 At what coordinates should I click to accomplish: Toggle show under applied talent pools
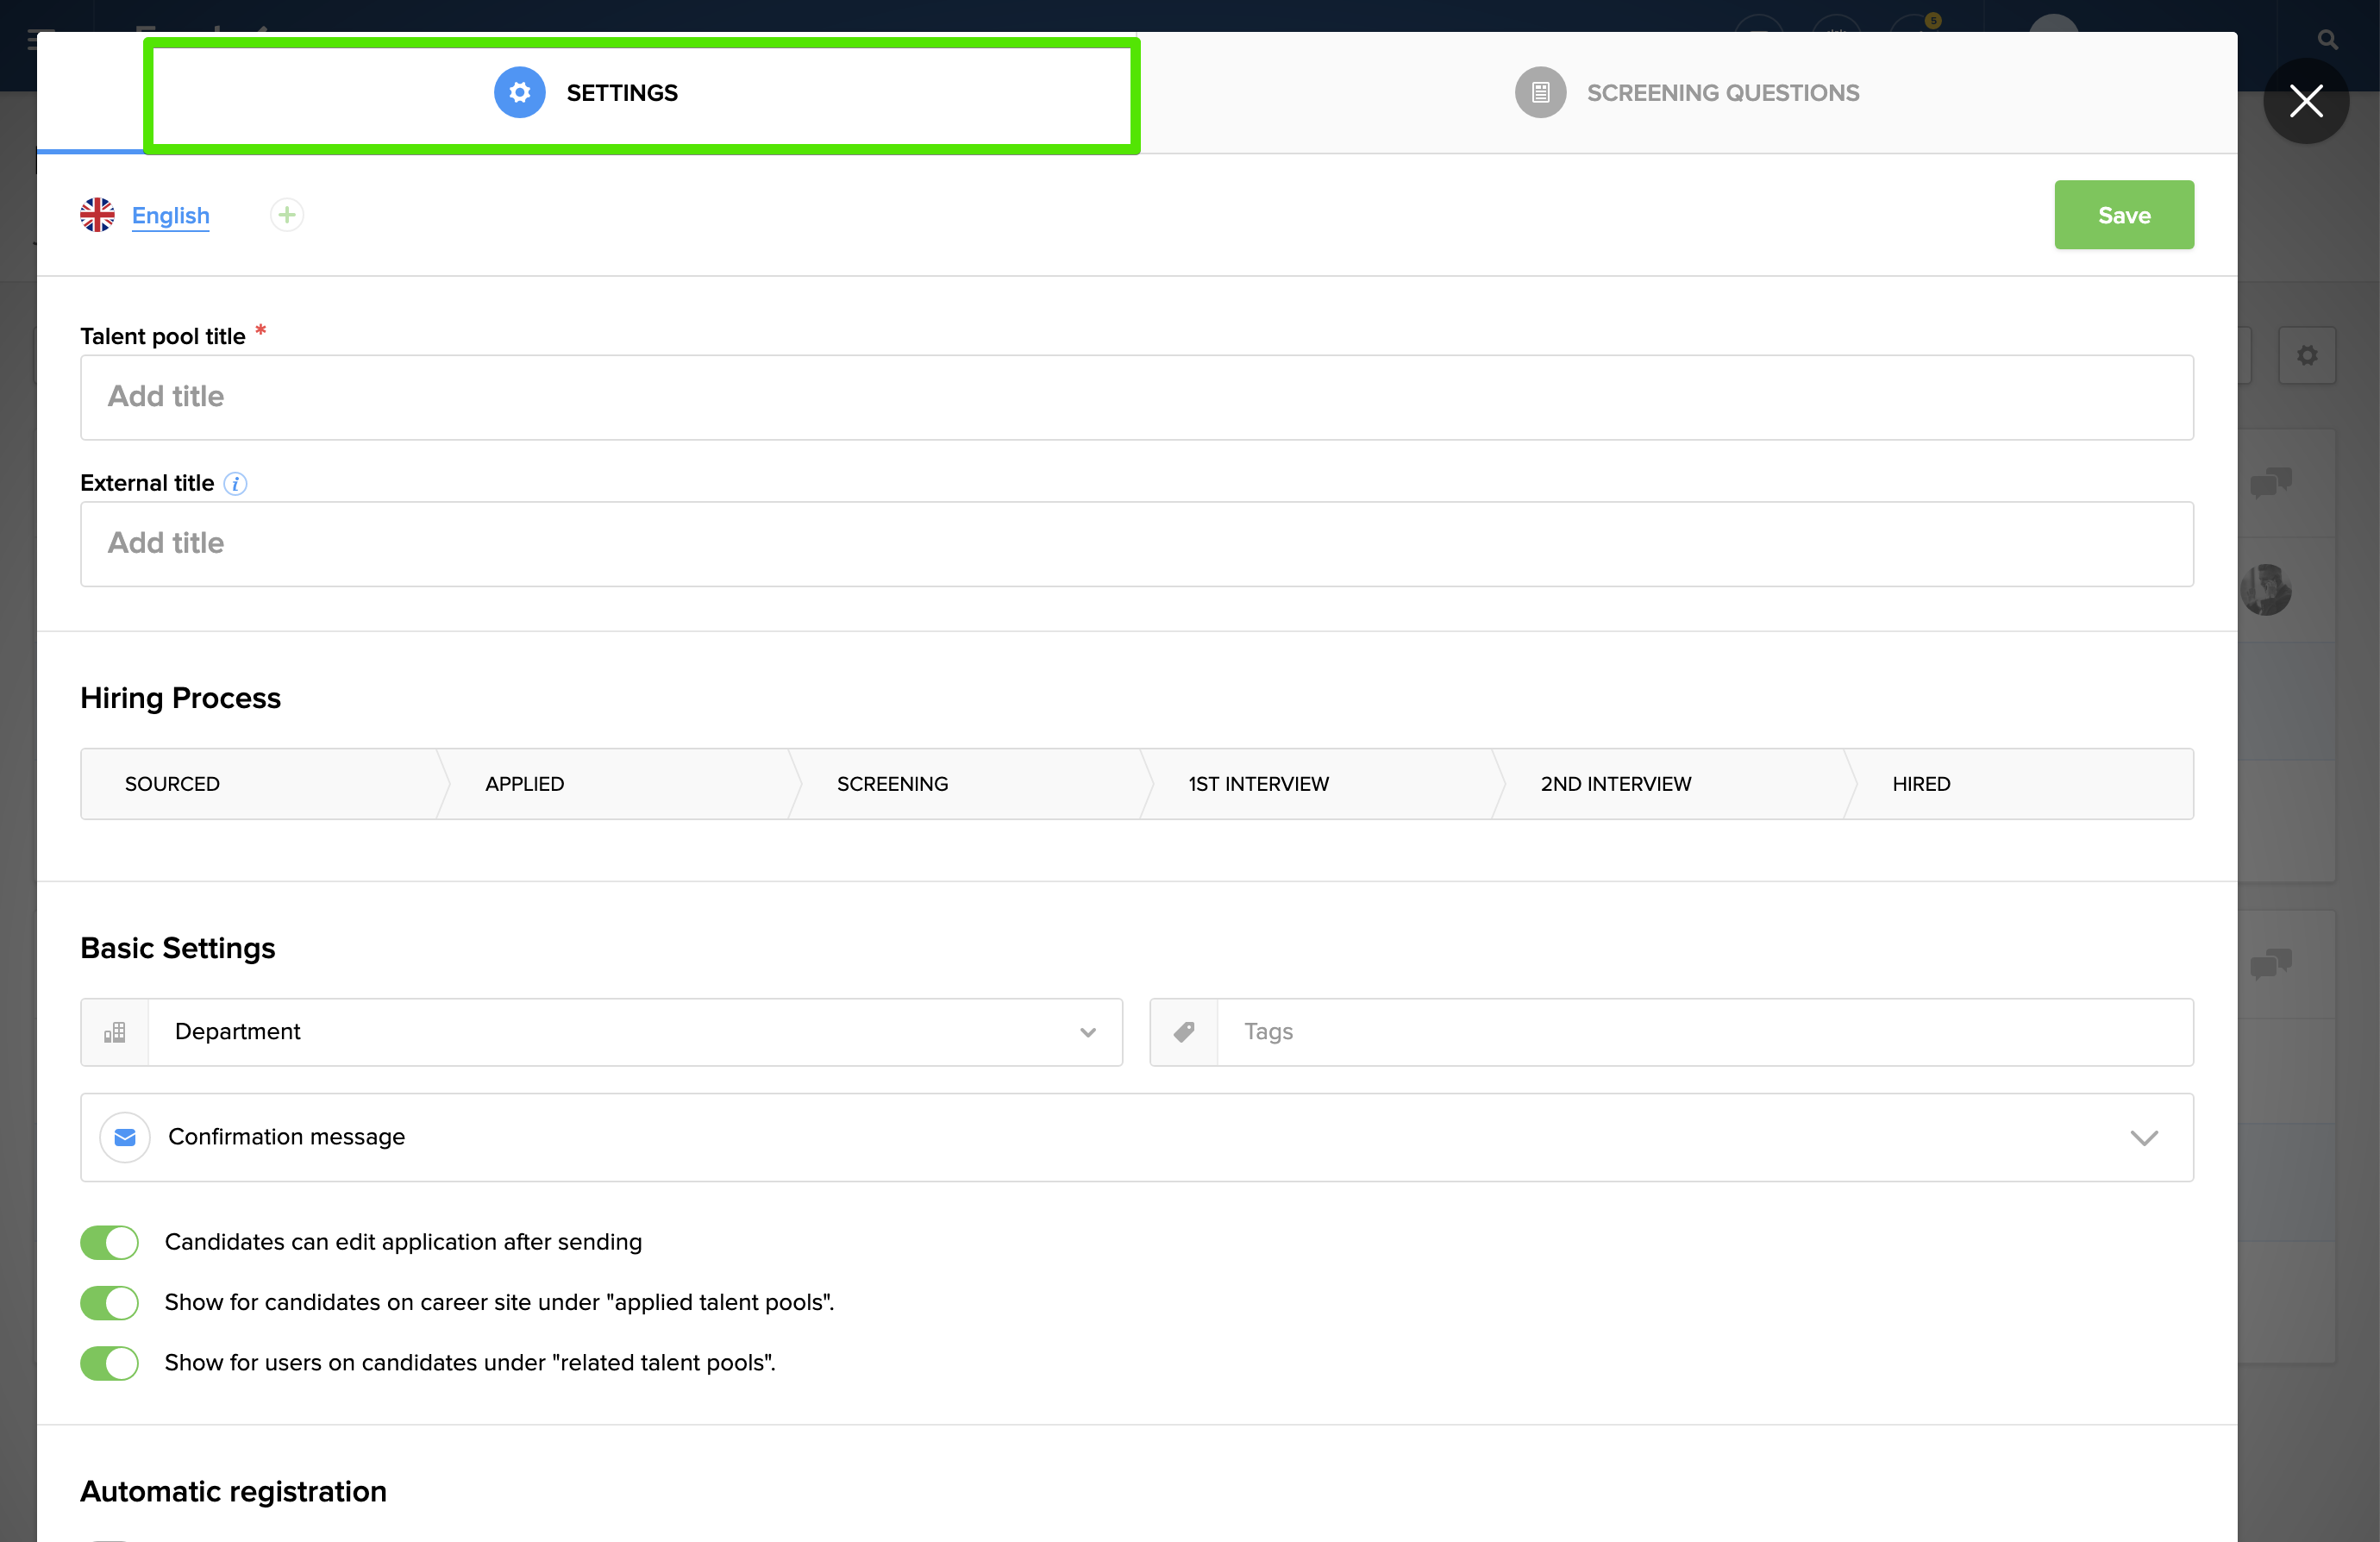110,1303
